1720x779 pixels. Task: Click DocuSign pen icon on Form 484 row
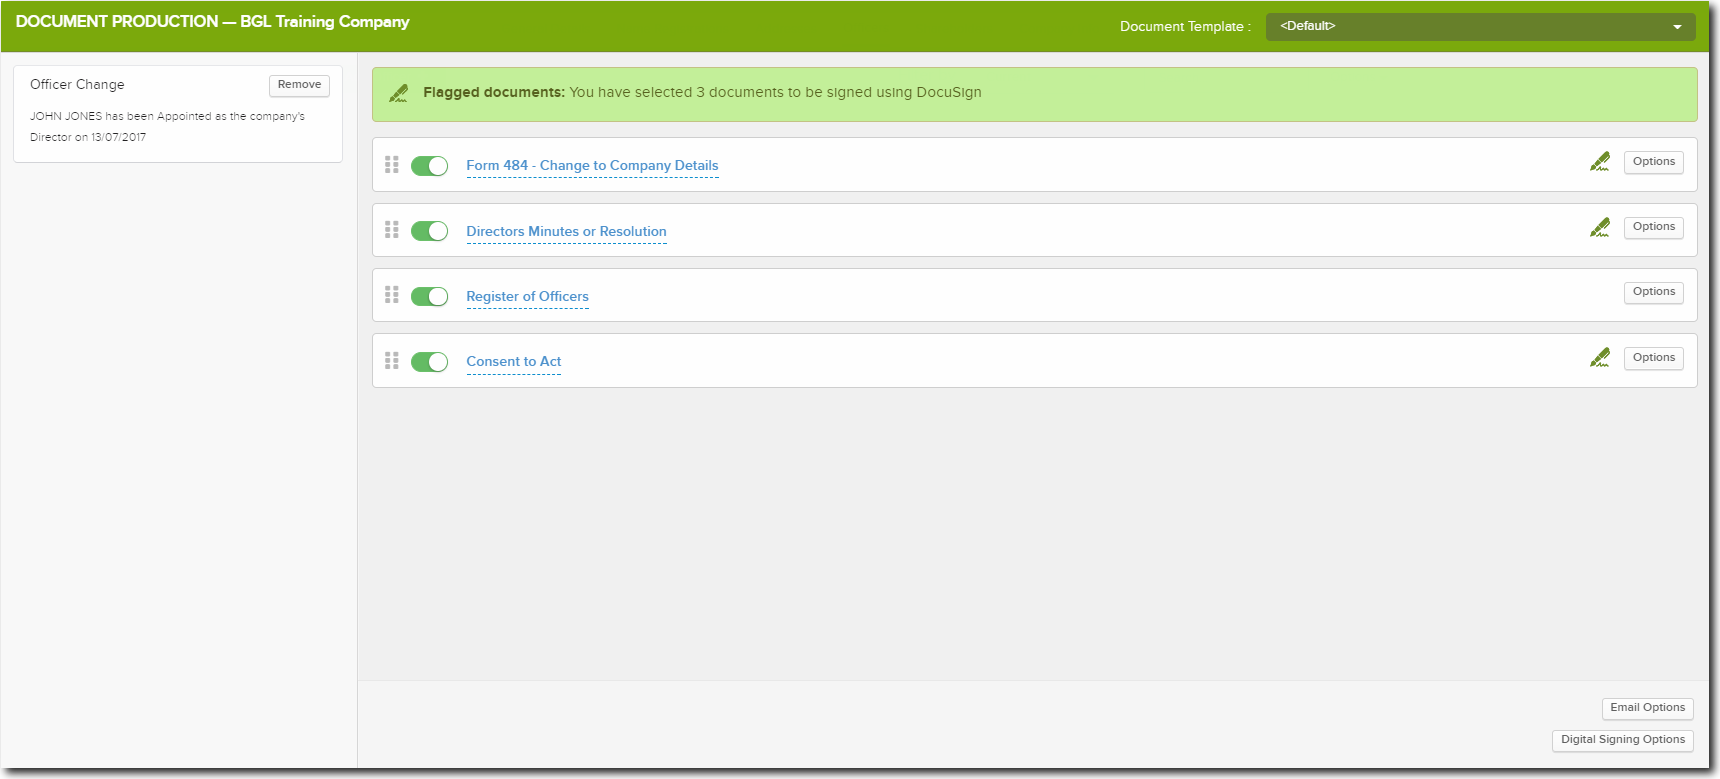click(x=1600, y=162)
